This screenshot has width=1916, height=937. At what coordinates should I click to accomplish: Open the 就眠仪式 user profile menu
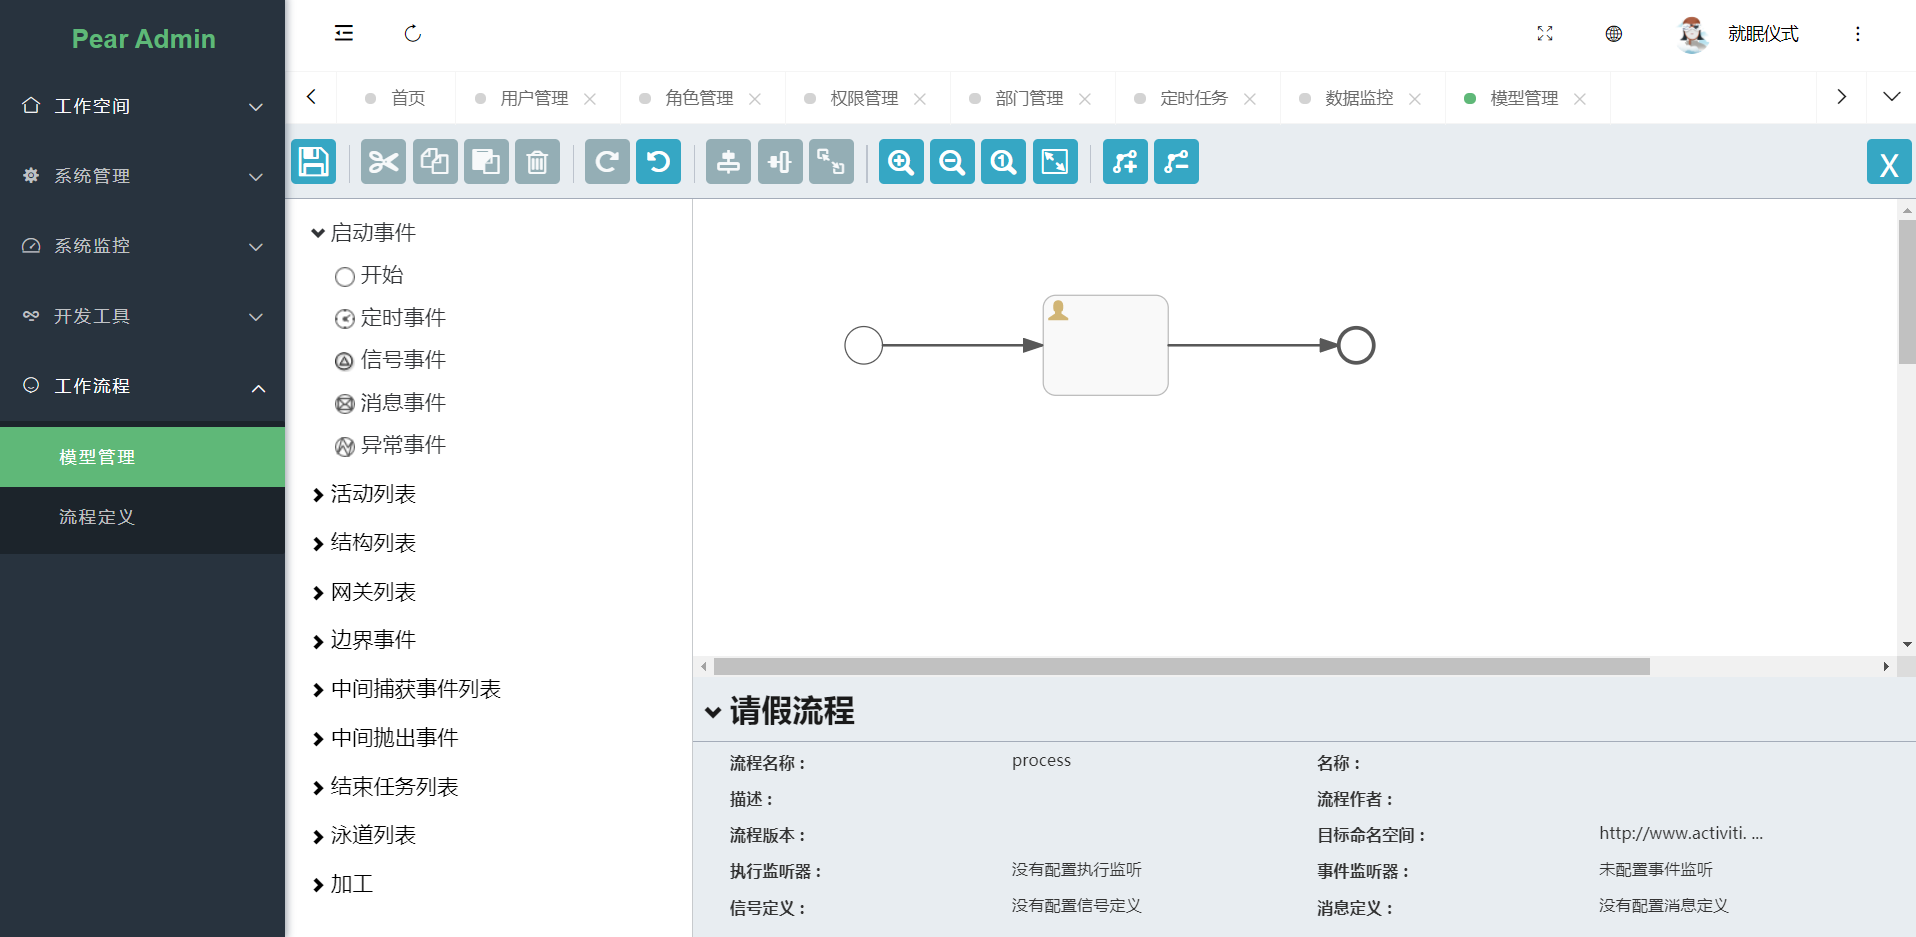click(1738, 34)
